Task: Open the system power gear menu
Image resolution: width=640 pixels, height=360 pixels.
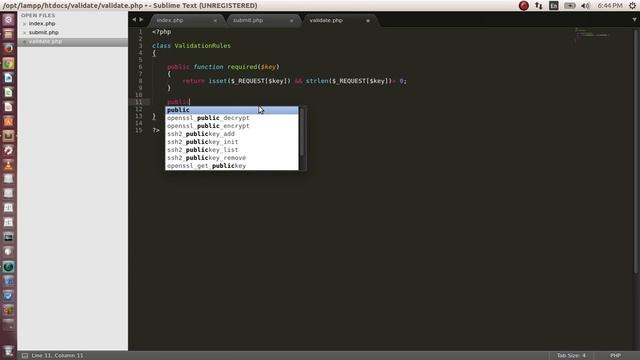Action: (632, 6)
